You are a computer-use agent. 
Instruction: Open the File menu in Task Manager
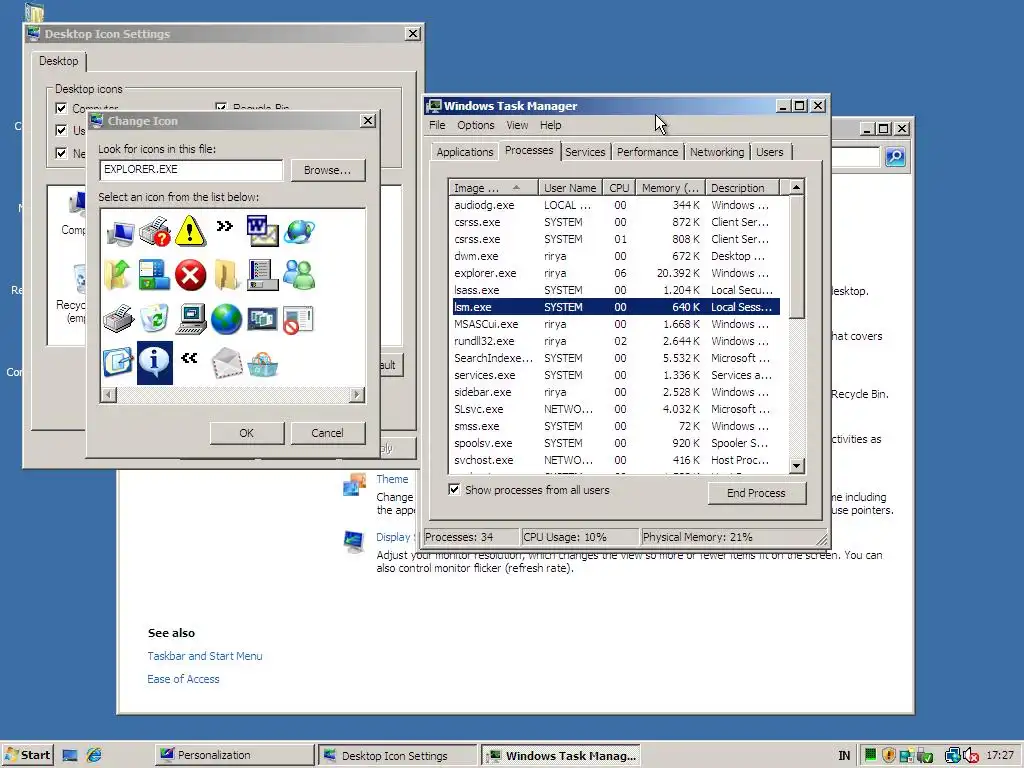tap(437, 125)
